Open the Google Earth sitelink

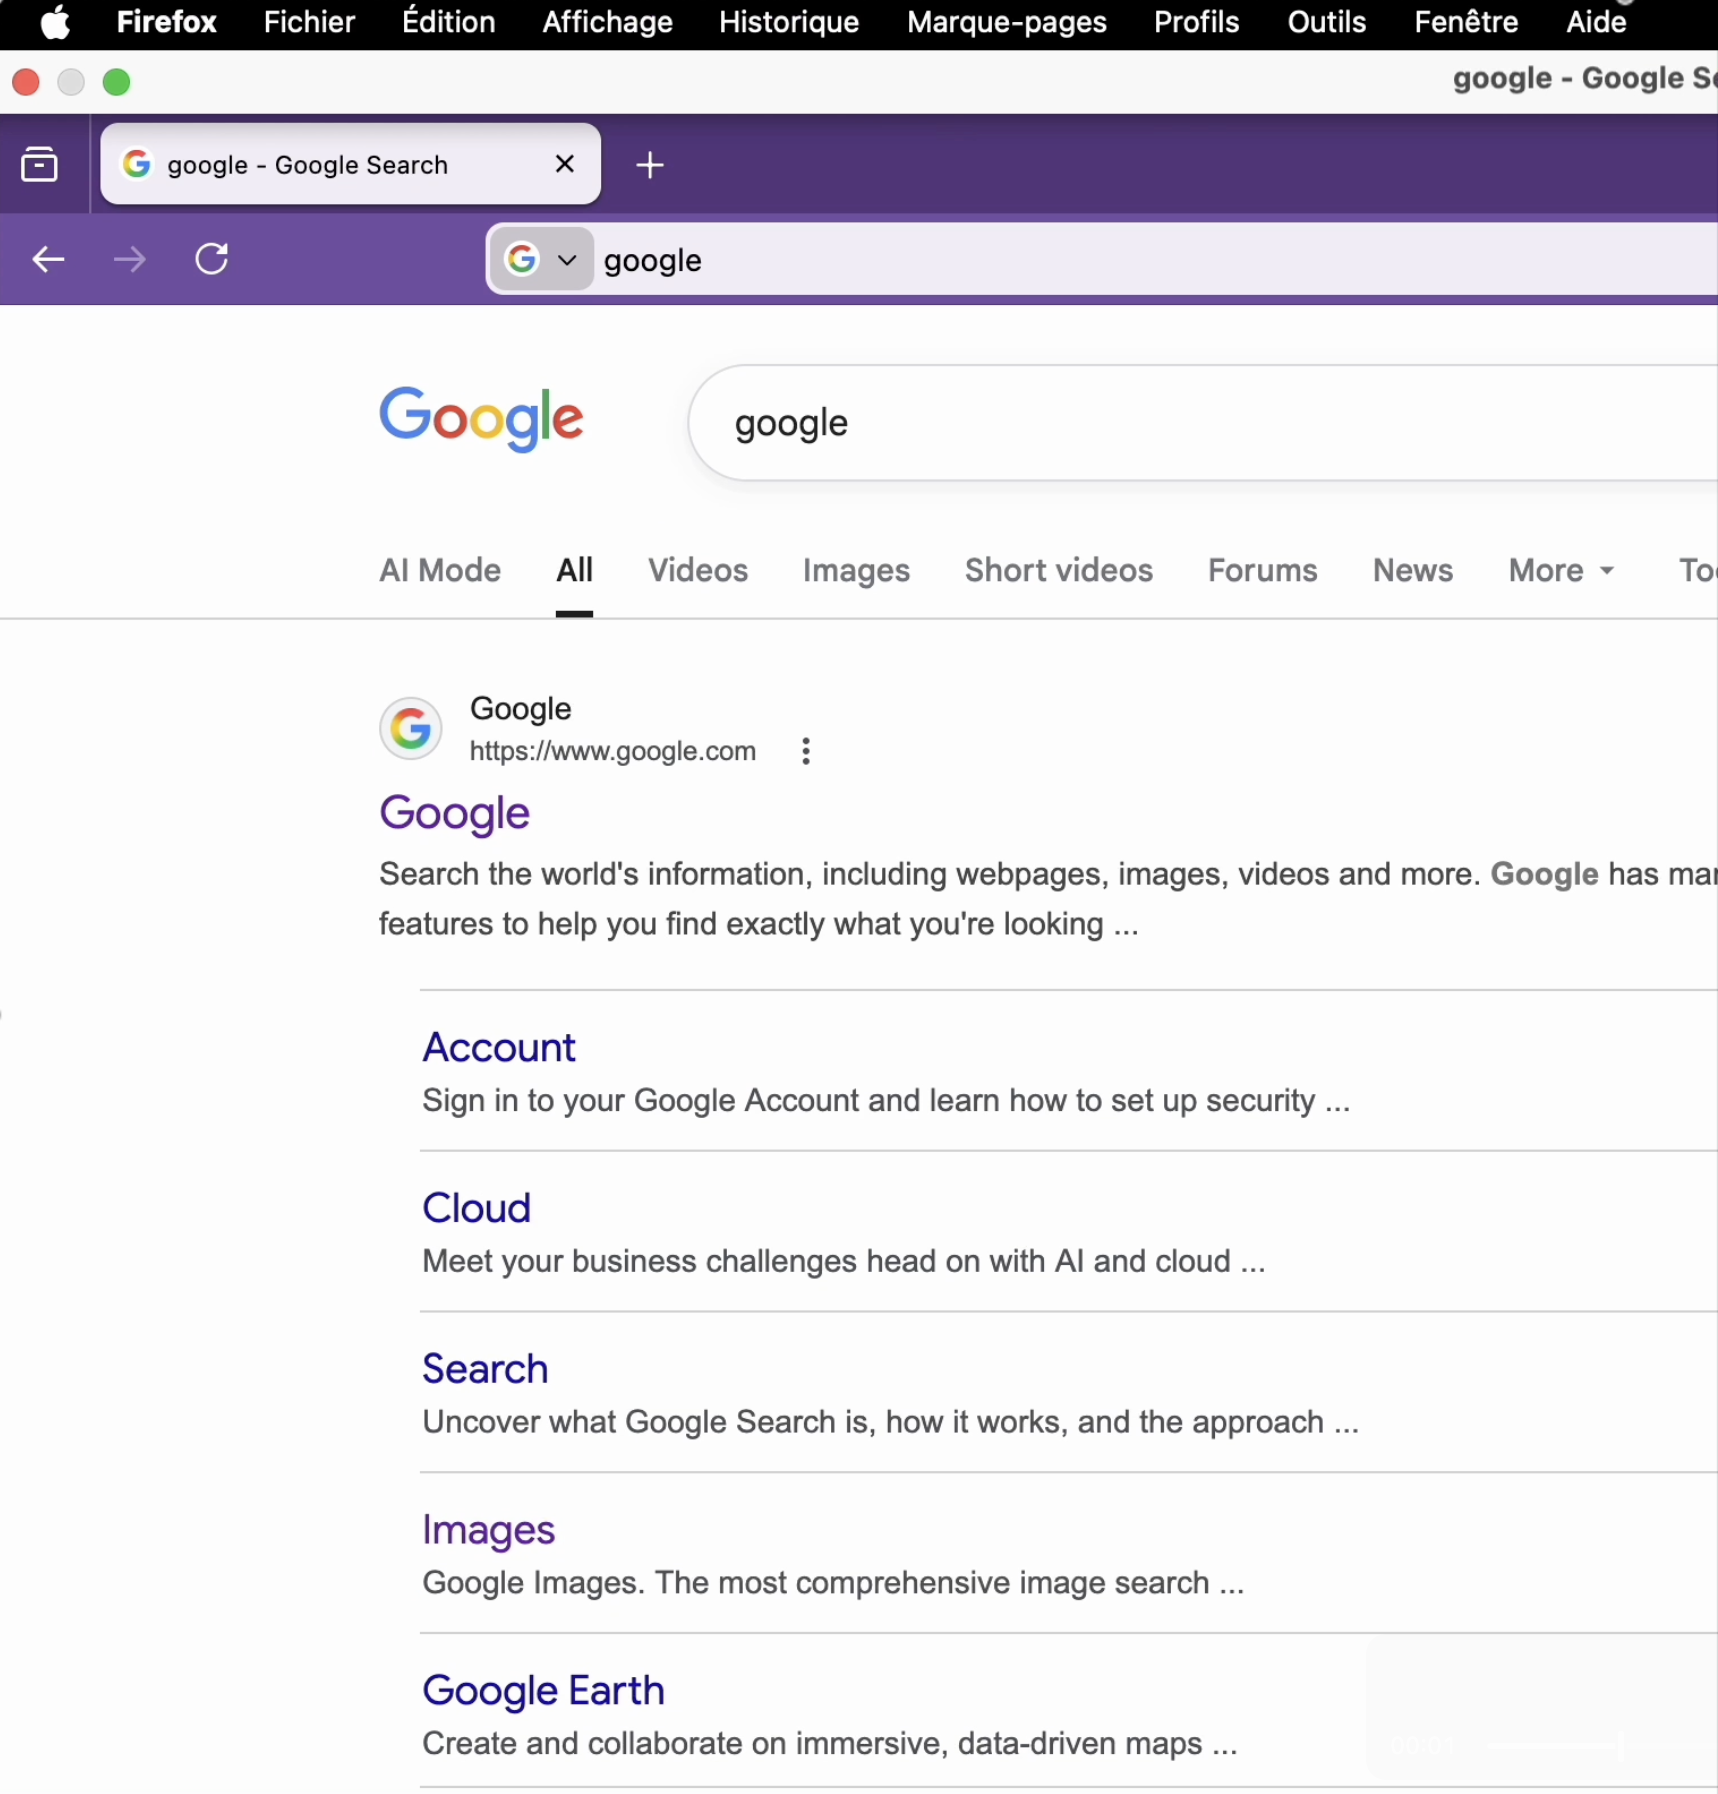click(x=543, y=1690)
